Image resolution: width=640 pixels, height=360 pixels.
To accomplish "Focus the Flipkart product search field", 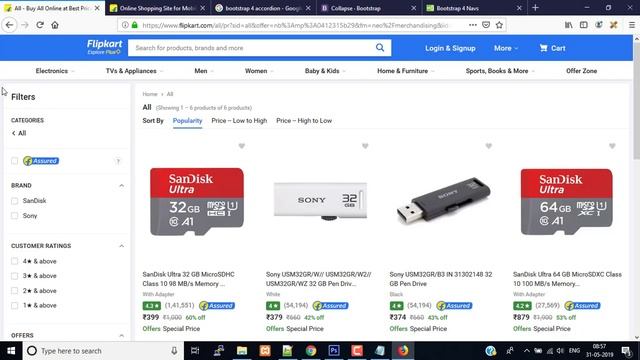I will coord(251,48).
